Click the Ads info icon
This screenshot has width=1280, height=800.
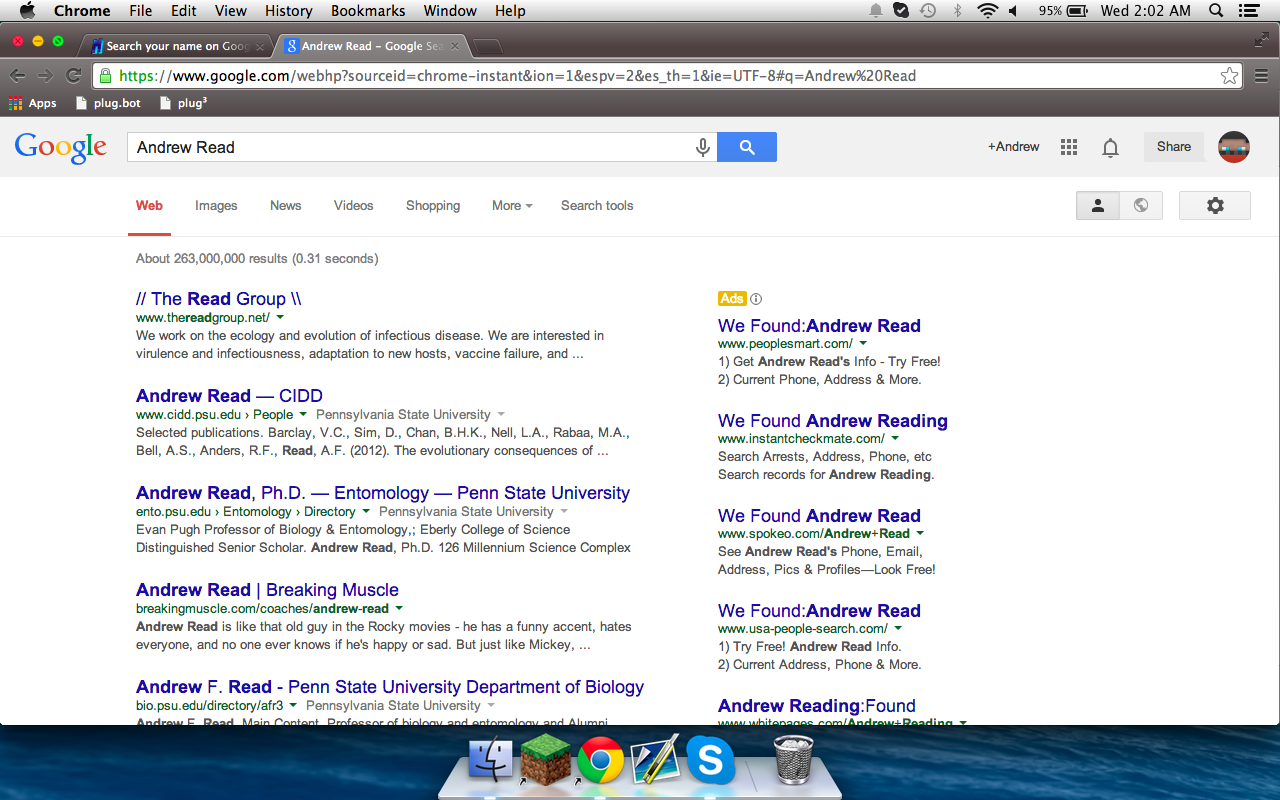tap(756, 299)
